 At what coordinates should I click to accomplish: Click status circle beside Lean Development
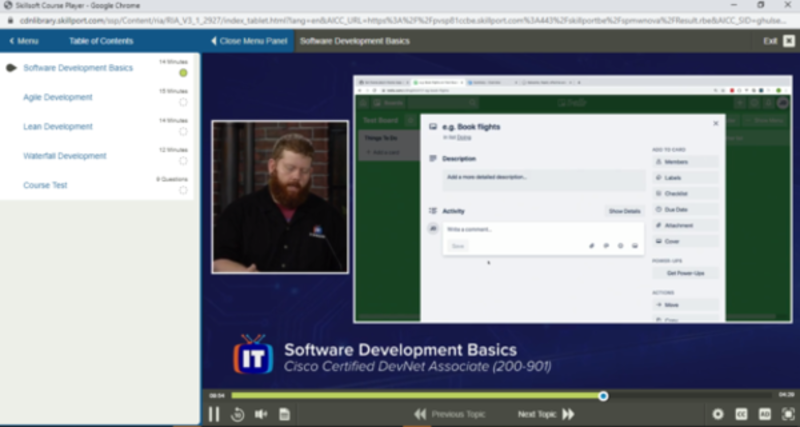[183, 132]
